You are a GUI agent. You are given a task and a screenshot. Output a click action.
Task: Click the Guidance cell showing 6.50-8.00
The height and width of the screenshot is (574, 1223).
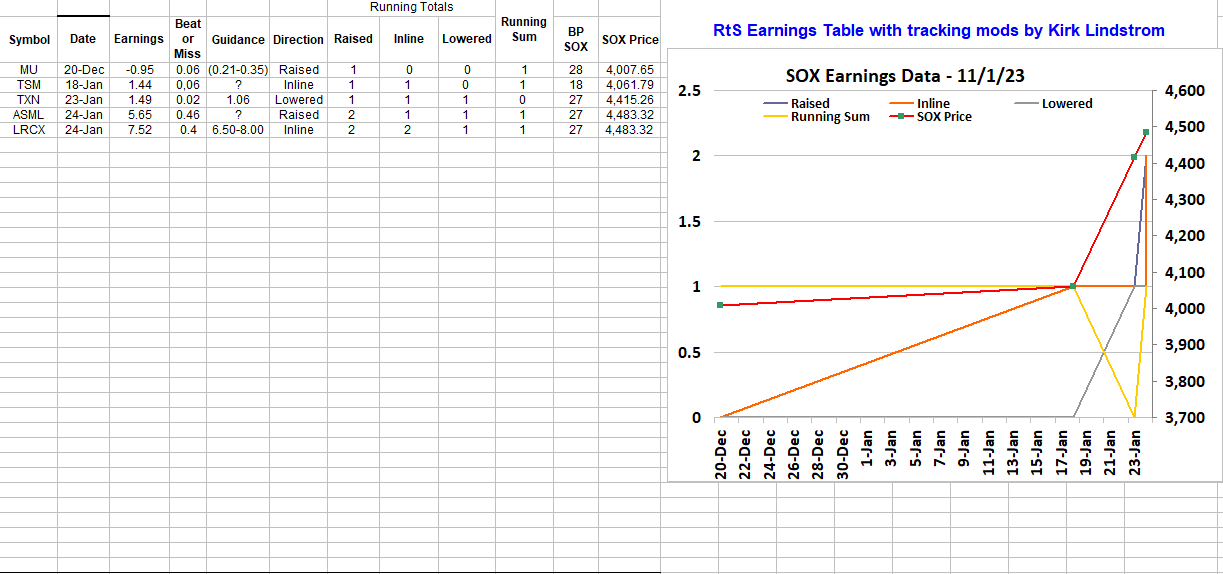[237, 130]
